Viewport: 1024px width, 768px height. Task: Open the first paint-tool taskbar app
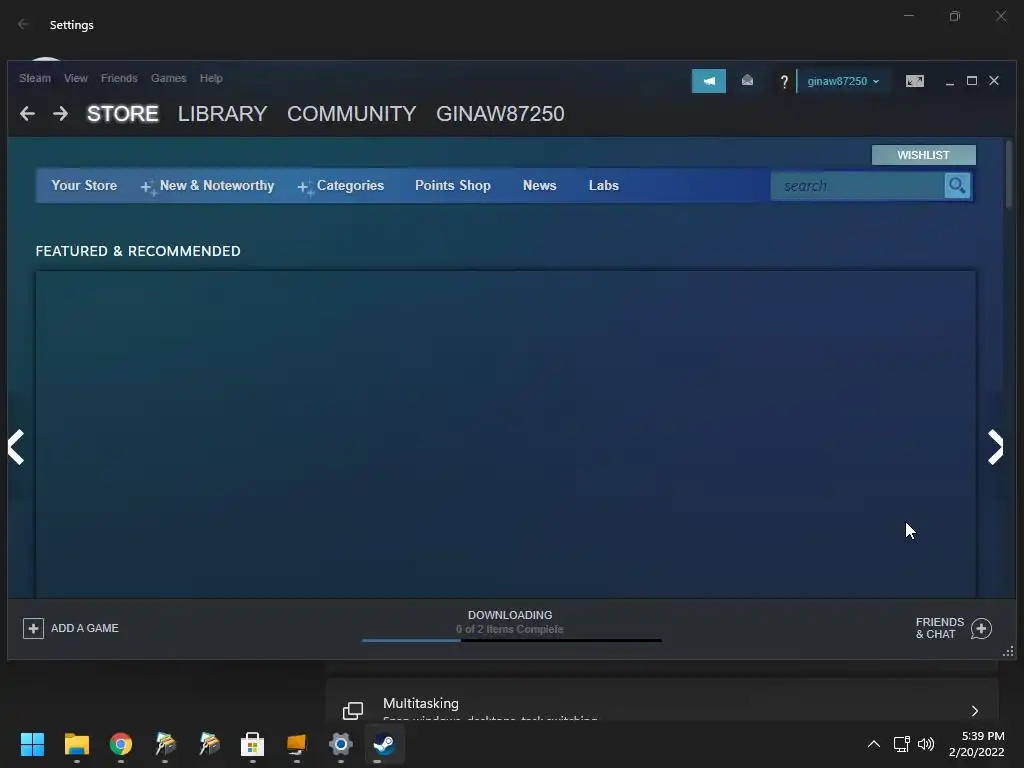coord(165,744)
